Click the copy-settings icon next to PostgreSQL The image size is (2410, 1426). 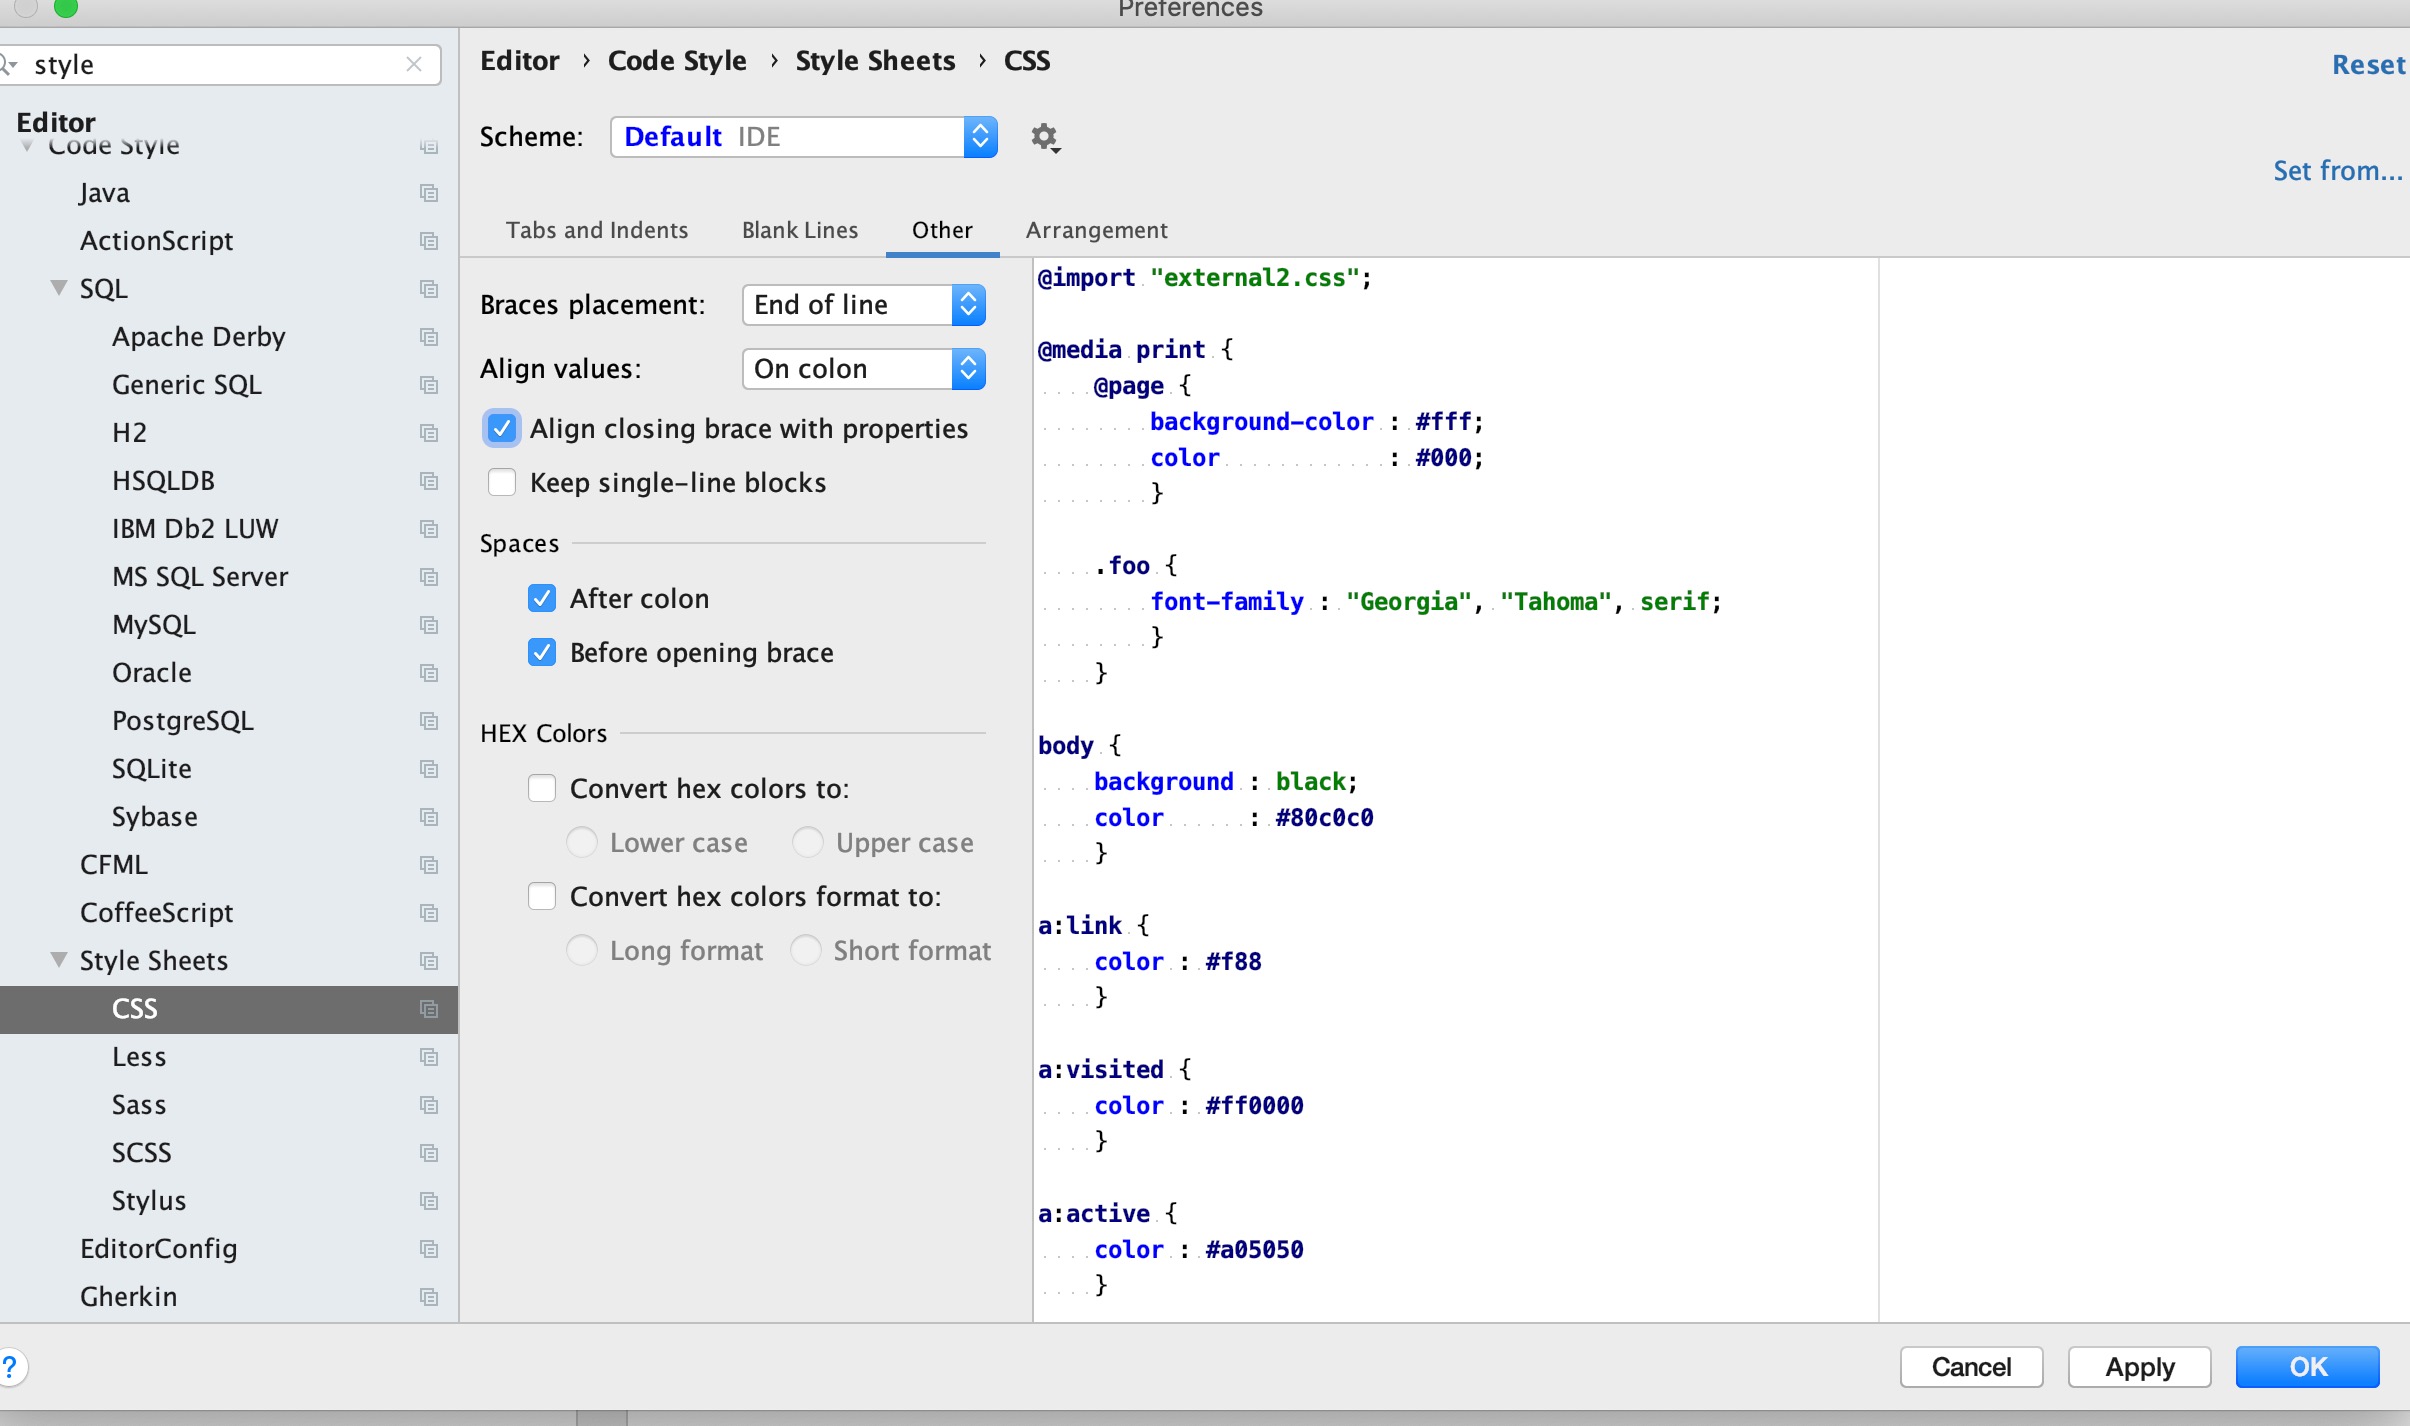click(x=429, y=721)
